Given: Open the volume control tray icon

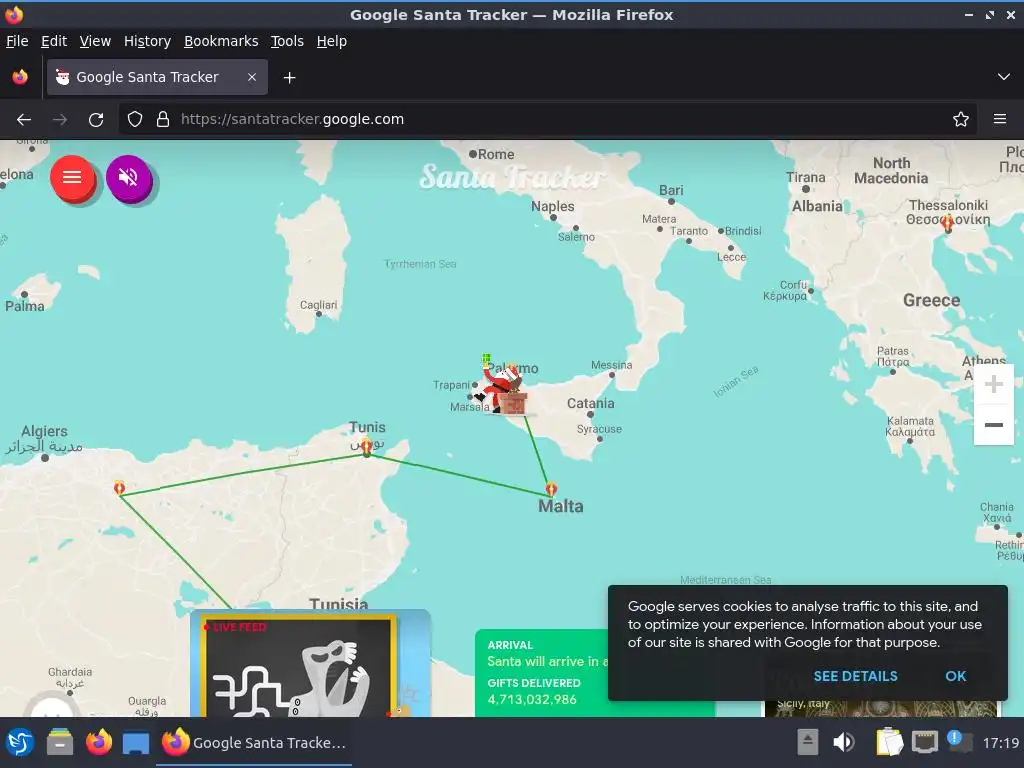Looking at the screenshot, I should pos(843,743).
